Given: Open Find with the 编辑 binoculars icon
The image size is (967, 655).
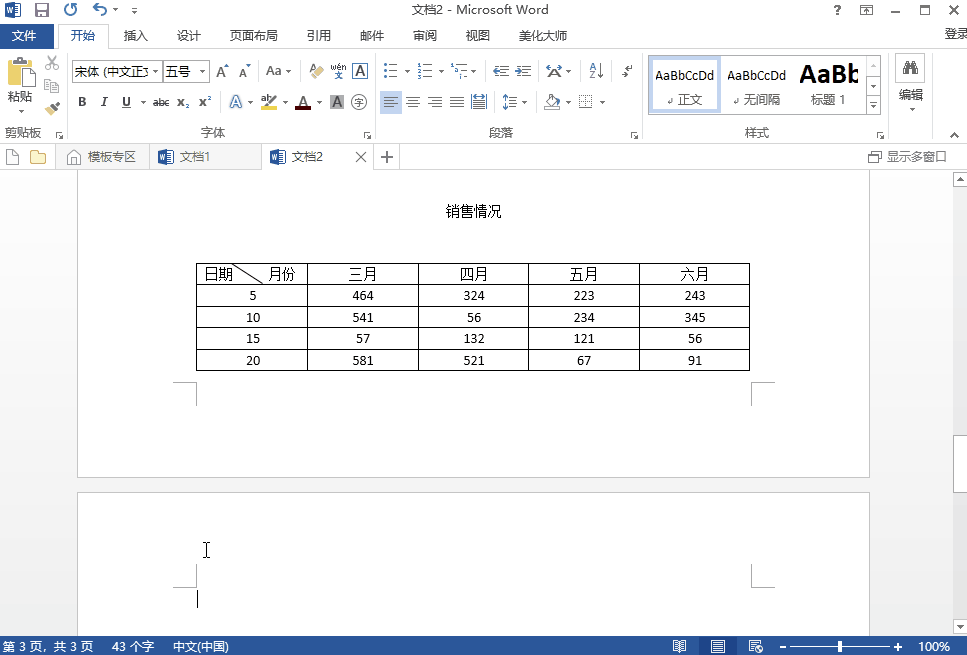Looking at the screenshot, I should [x=909, y=68].
